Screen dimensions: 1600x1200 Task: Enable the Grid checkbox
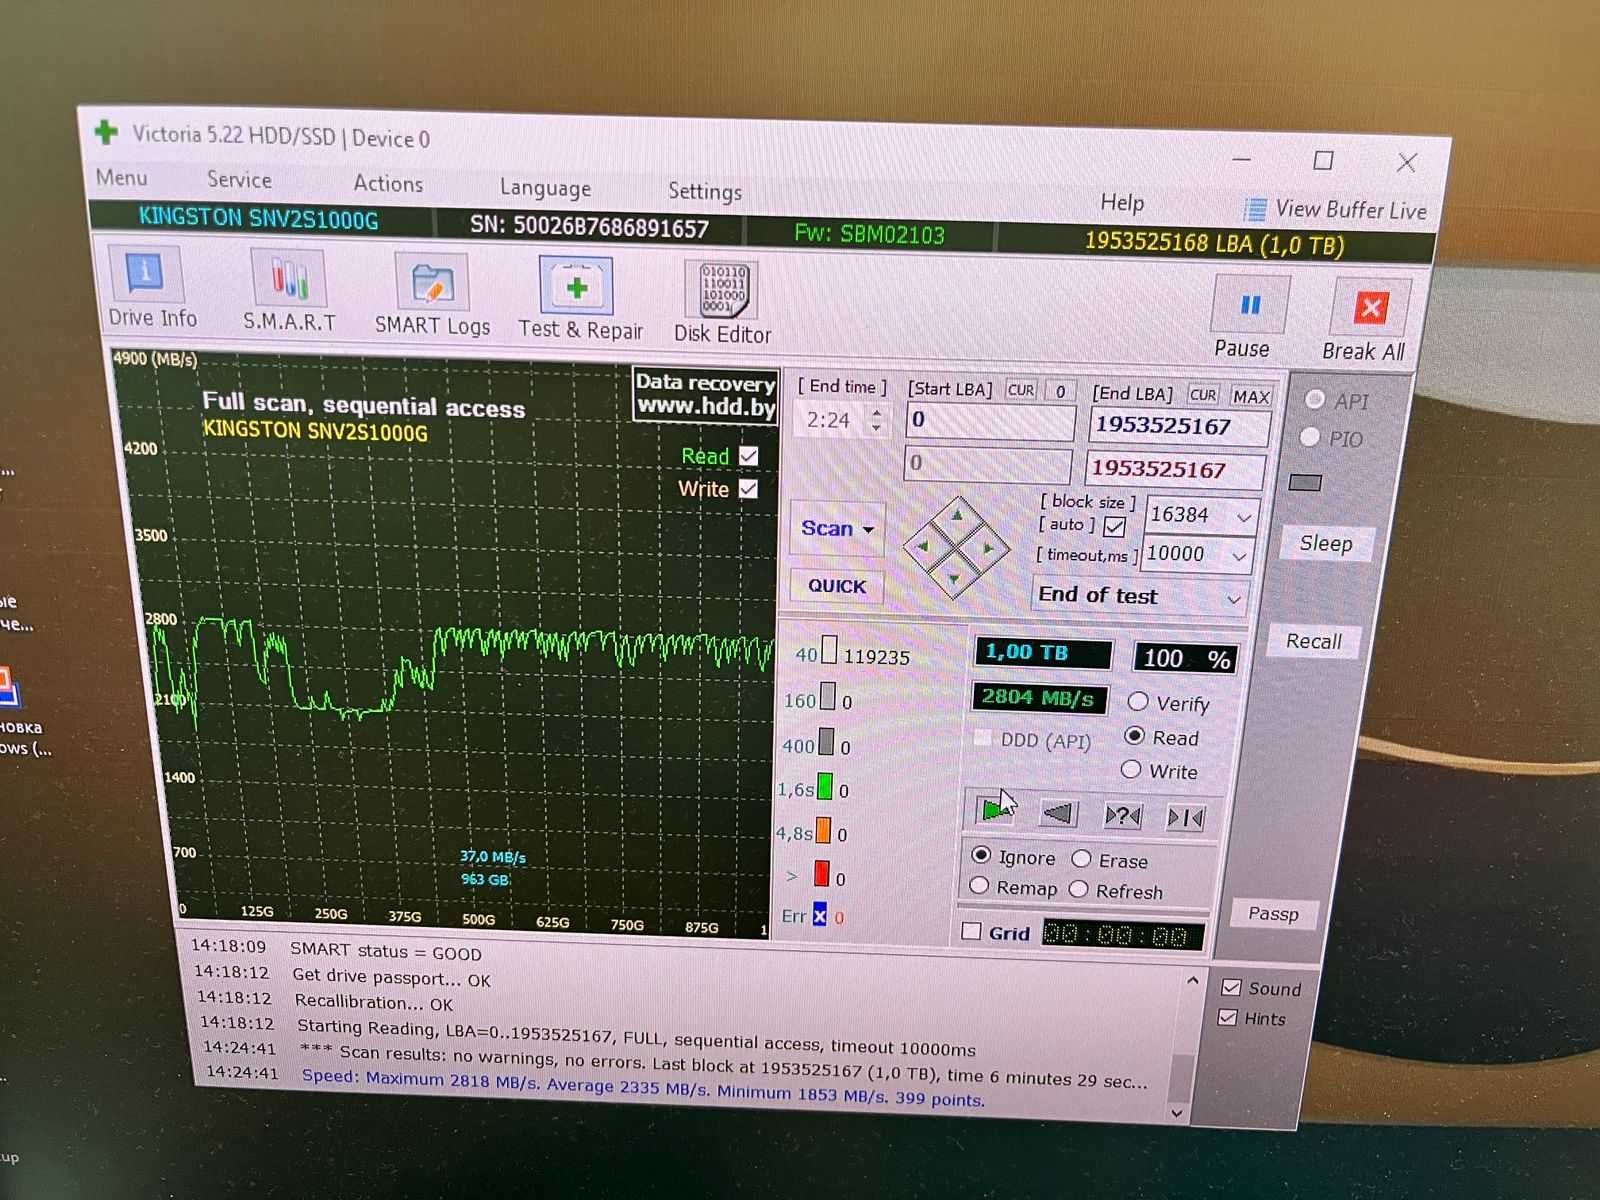pos(971,931)
